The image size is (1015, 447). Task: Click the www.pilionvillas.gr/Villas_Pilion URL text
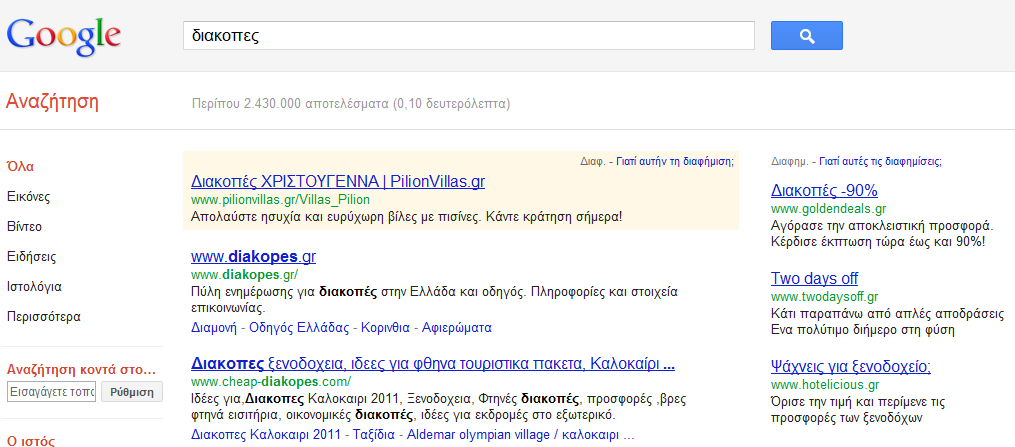pyautogui.click(x=280, y=199)
